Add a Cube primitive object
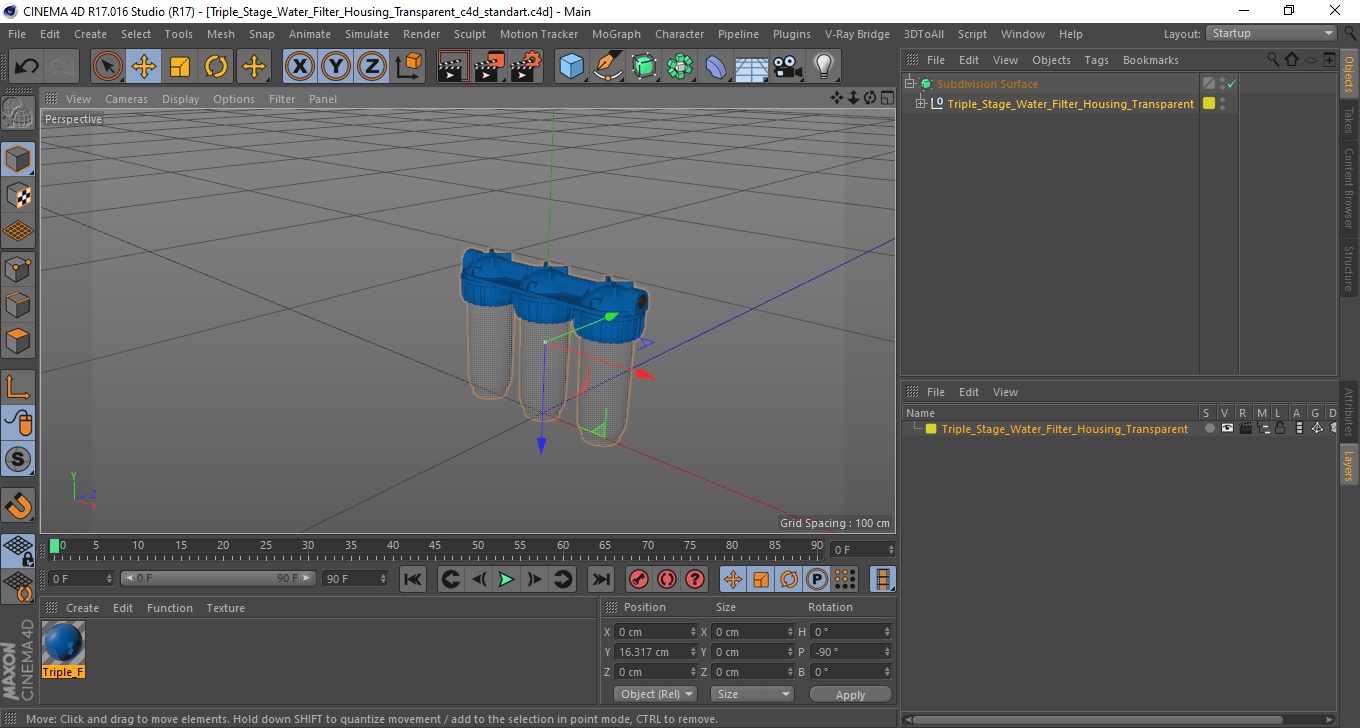 [572, 67]
